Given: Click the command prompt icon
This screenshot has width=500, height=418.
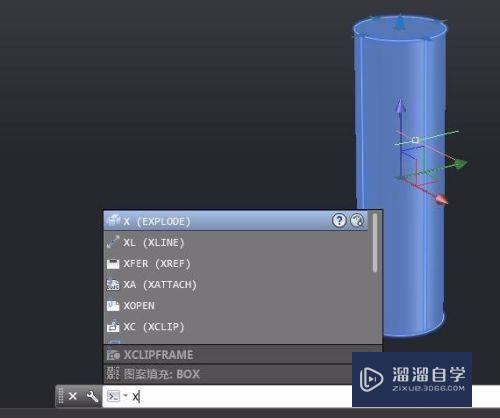Looking at the screenshot, I should [113, 396].
